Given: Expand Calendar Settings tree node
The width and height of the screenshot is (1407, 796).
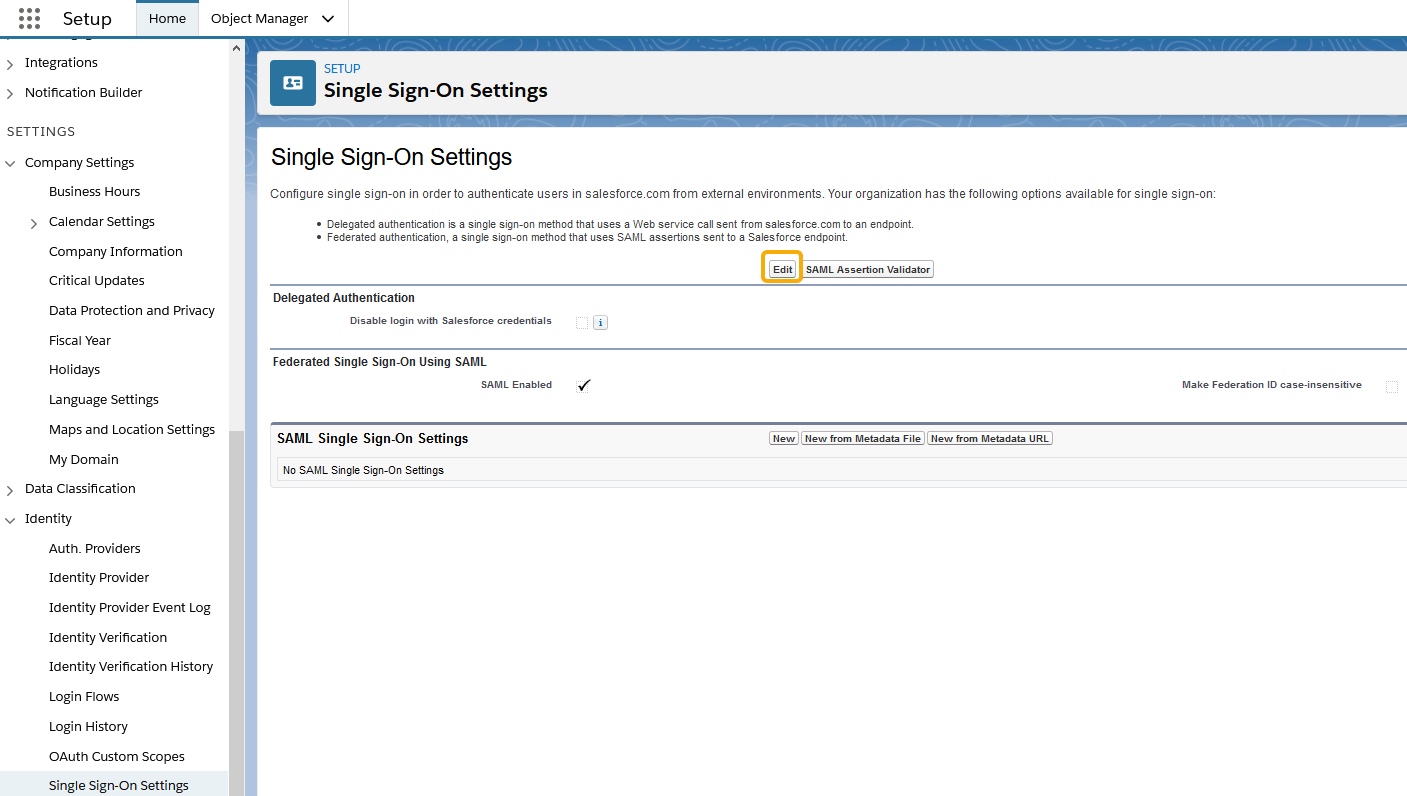Looking at the screenshot, I should [x=34, y=223].
